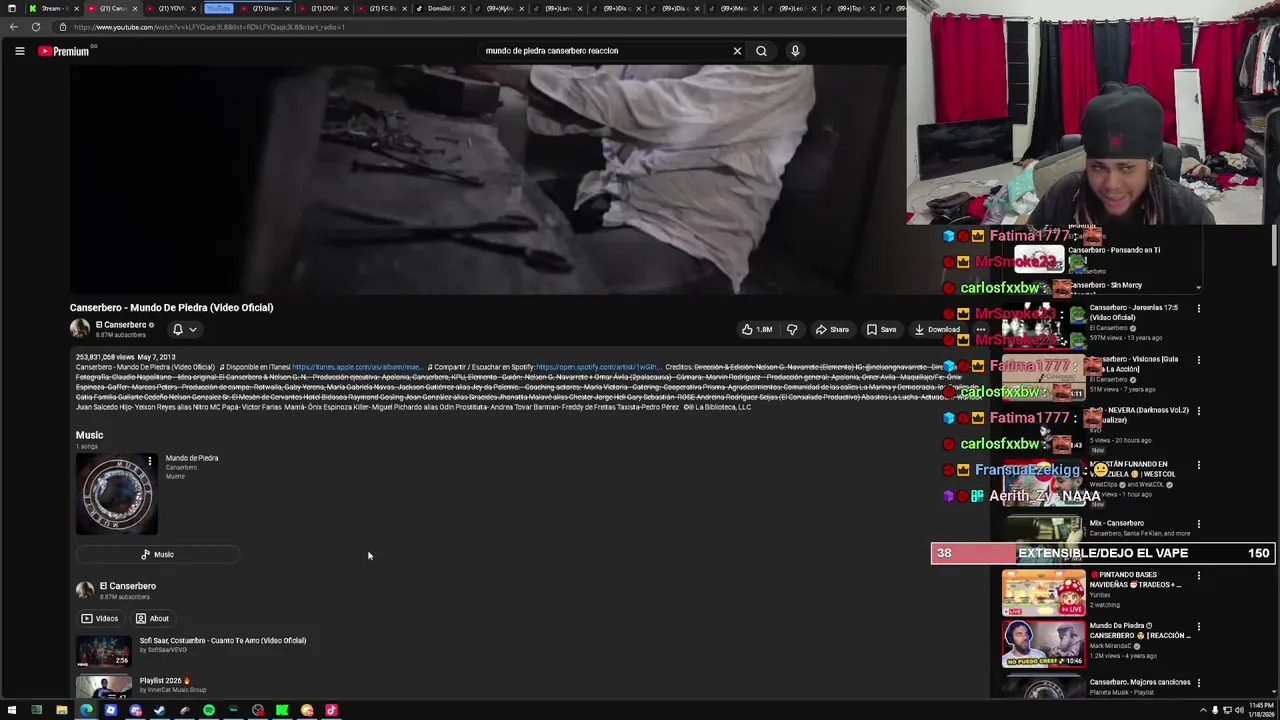The height and width of the screenshot is (720, 1280).
Task: Open About tab of El Canserbero
Action: pyautogui.click(x=152, y=618)
